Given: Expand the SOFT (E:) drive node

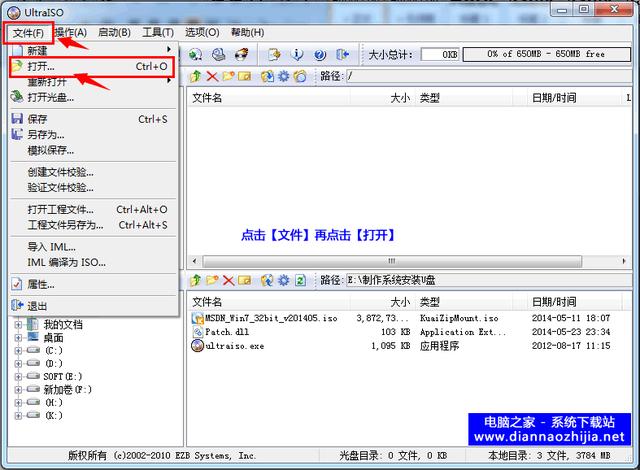Looking at the screenshot, I should click(18, 377).
